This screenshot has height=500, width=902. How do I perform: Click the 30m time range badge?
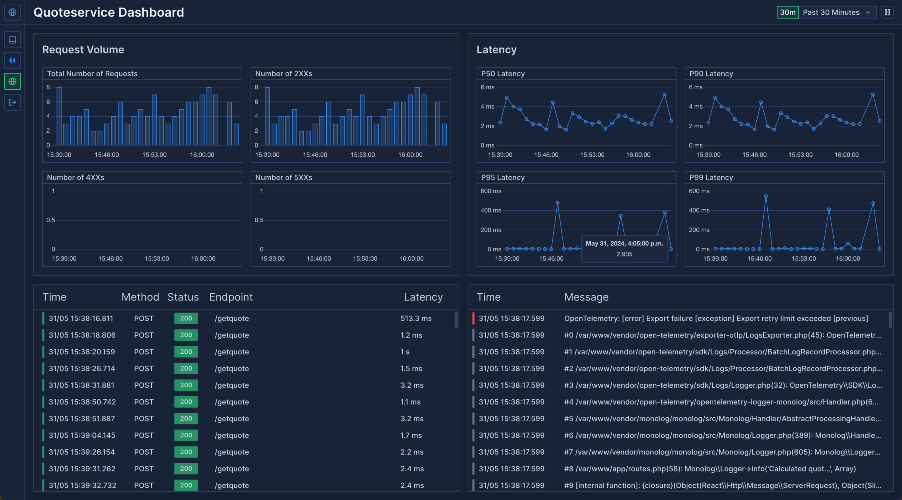pyautogui.click(x=788, y=12)
